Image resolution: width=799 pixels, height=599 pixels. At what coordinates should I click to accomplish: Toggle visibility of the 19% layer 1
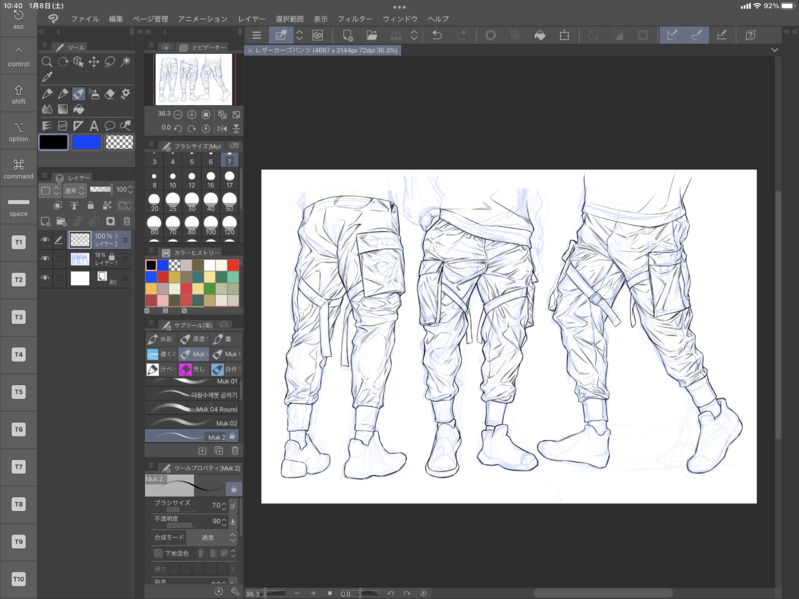[x=45, y=259]
